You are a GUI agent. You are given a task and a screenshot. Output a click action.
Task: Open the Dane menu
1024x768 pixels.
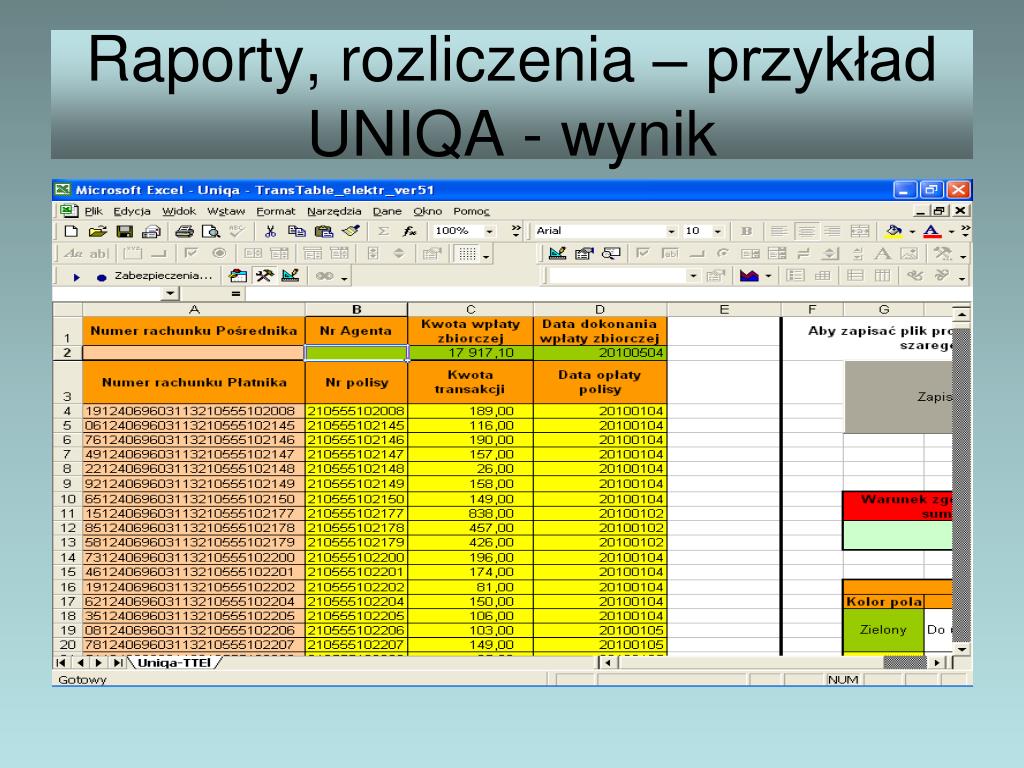point(387,211)
